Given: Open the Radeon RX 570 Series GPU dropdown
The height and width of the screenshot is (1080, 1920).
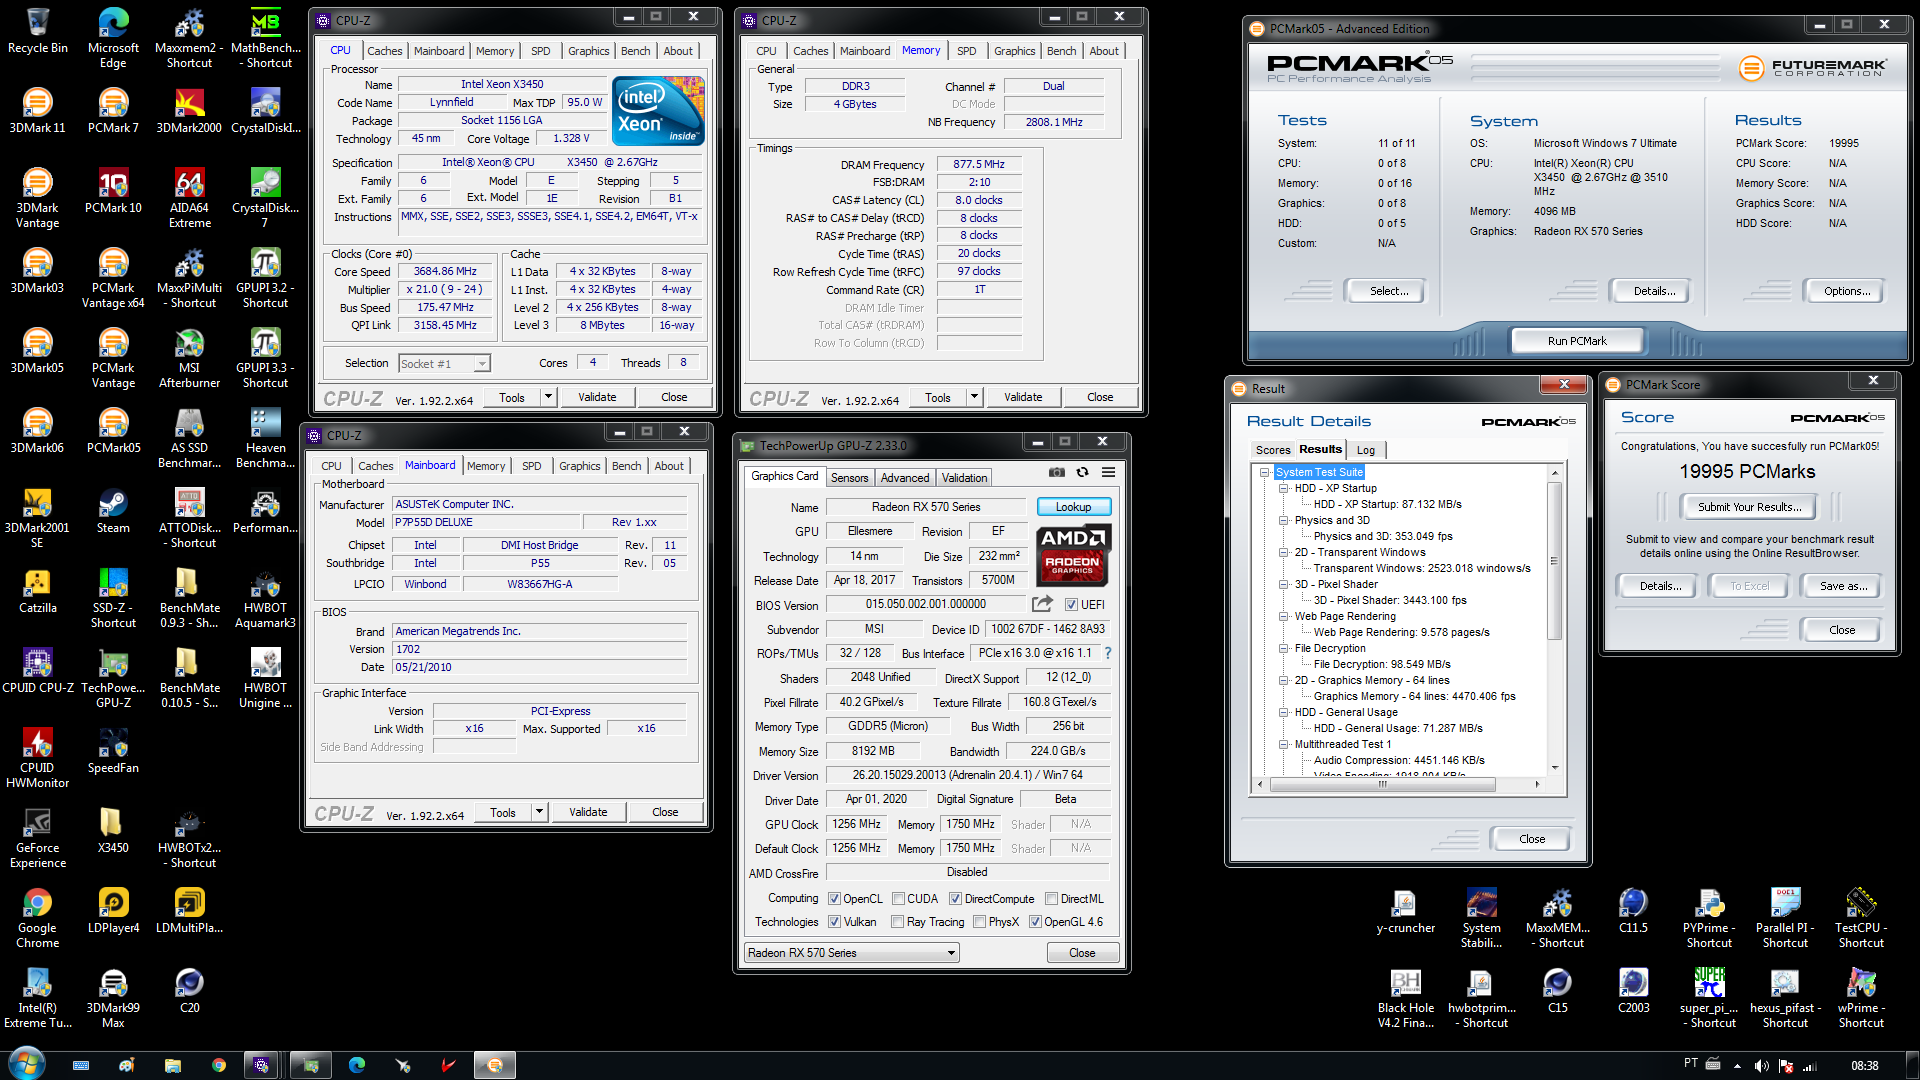Looking at the screenshot, I should tap(852, 953).
